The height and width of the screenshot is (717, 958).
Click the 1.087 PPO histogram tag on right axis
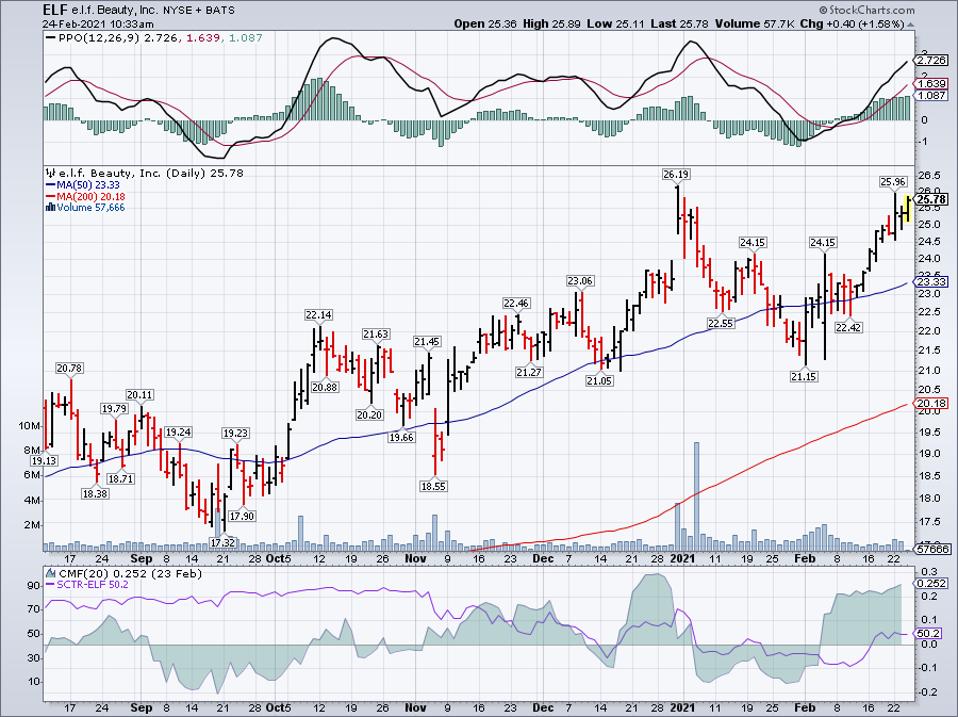pos(931,95)
